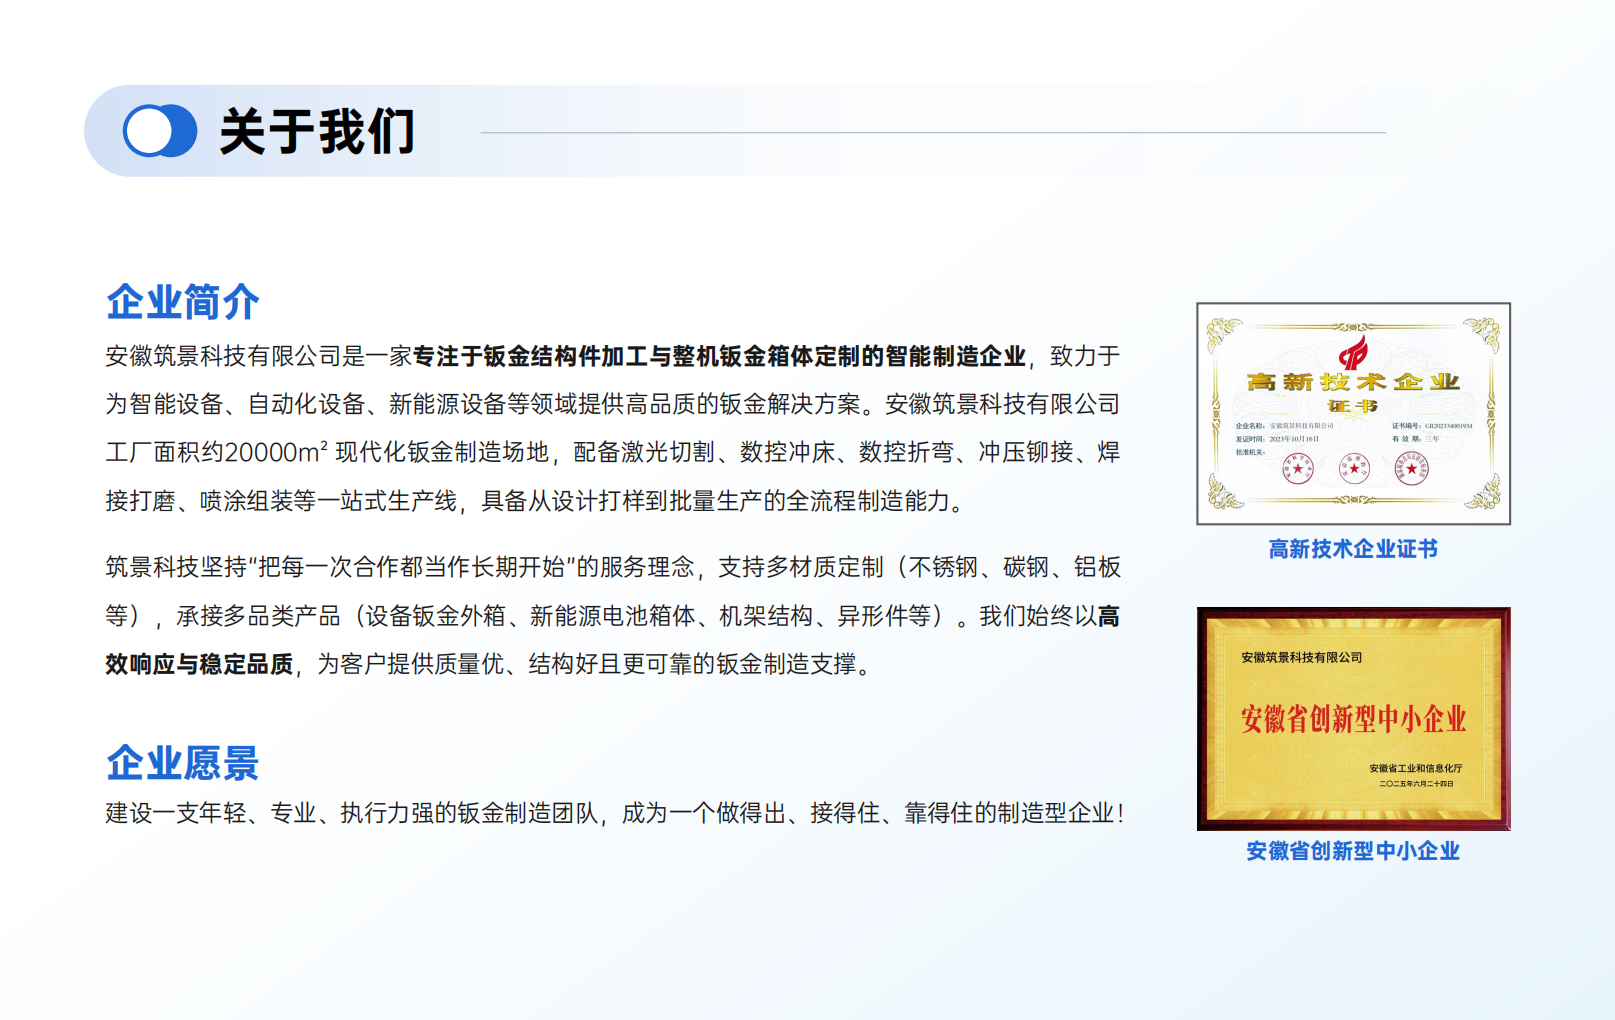
Task: Click the red 安徽省创新型中小企业 text on plaque
Action: (x=1353, y=719)
